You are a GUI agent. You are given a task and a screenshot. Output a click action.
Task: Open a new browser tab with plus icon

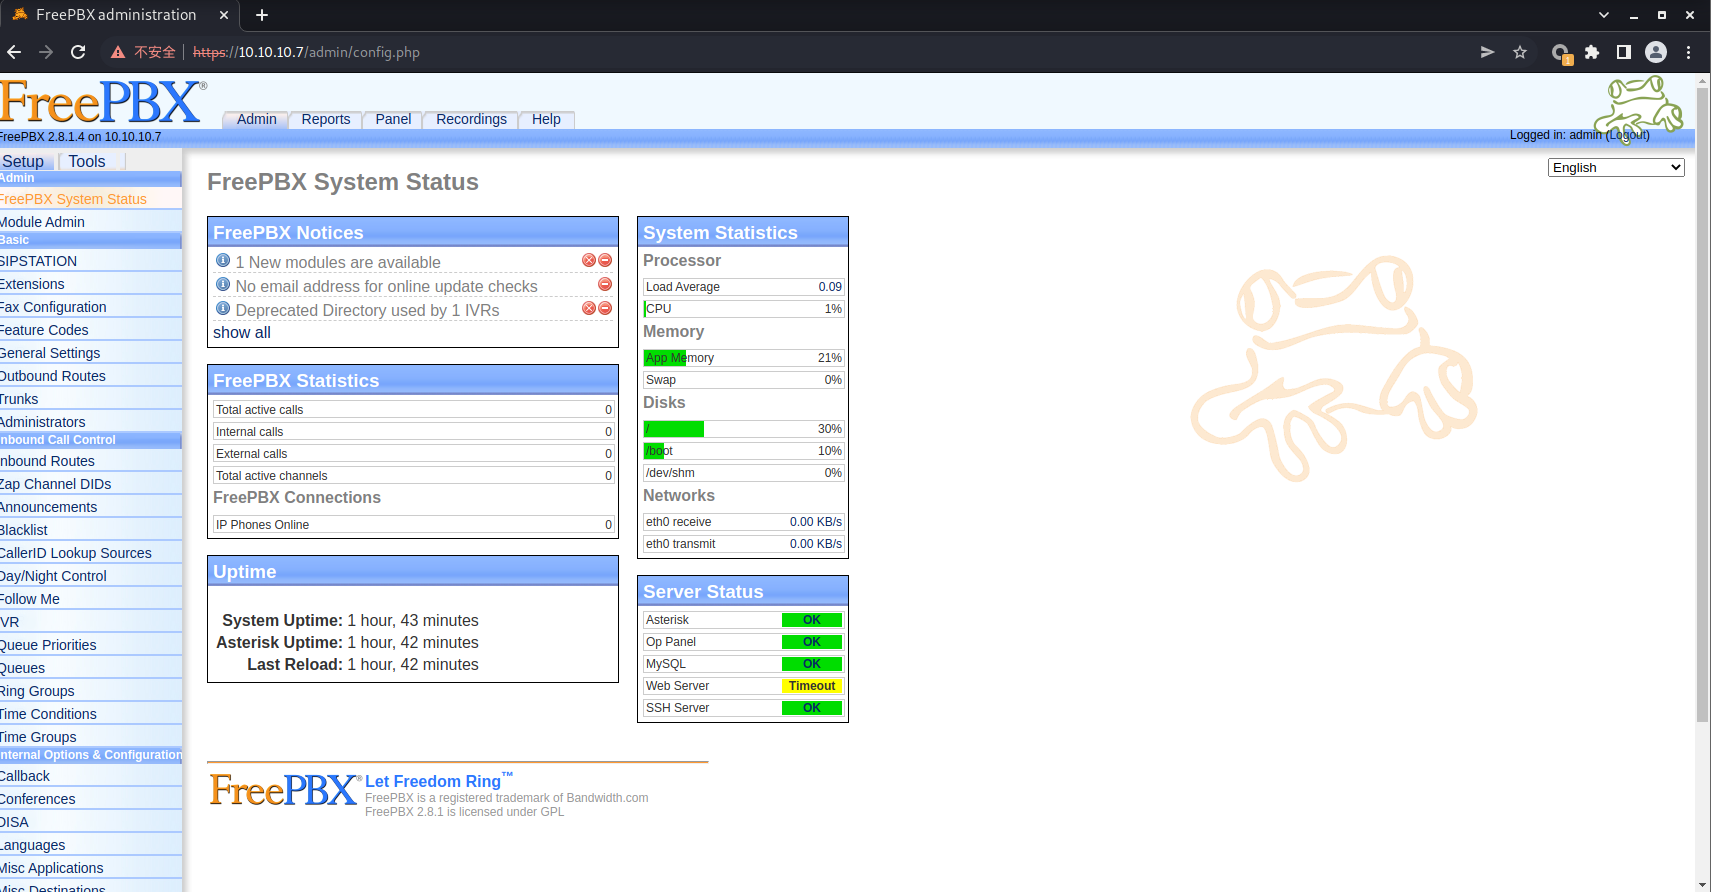262,15
